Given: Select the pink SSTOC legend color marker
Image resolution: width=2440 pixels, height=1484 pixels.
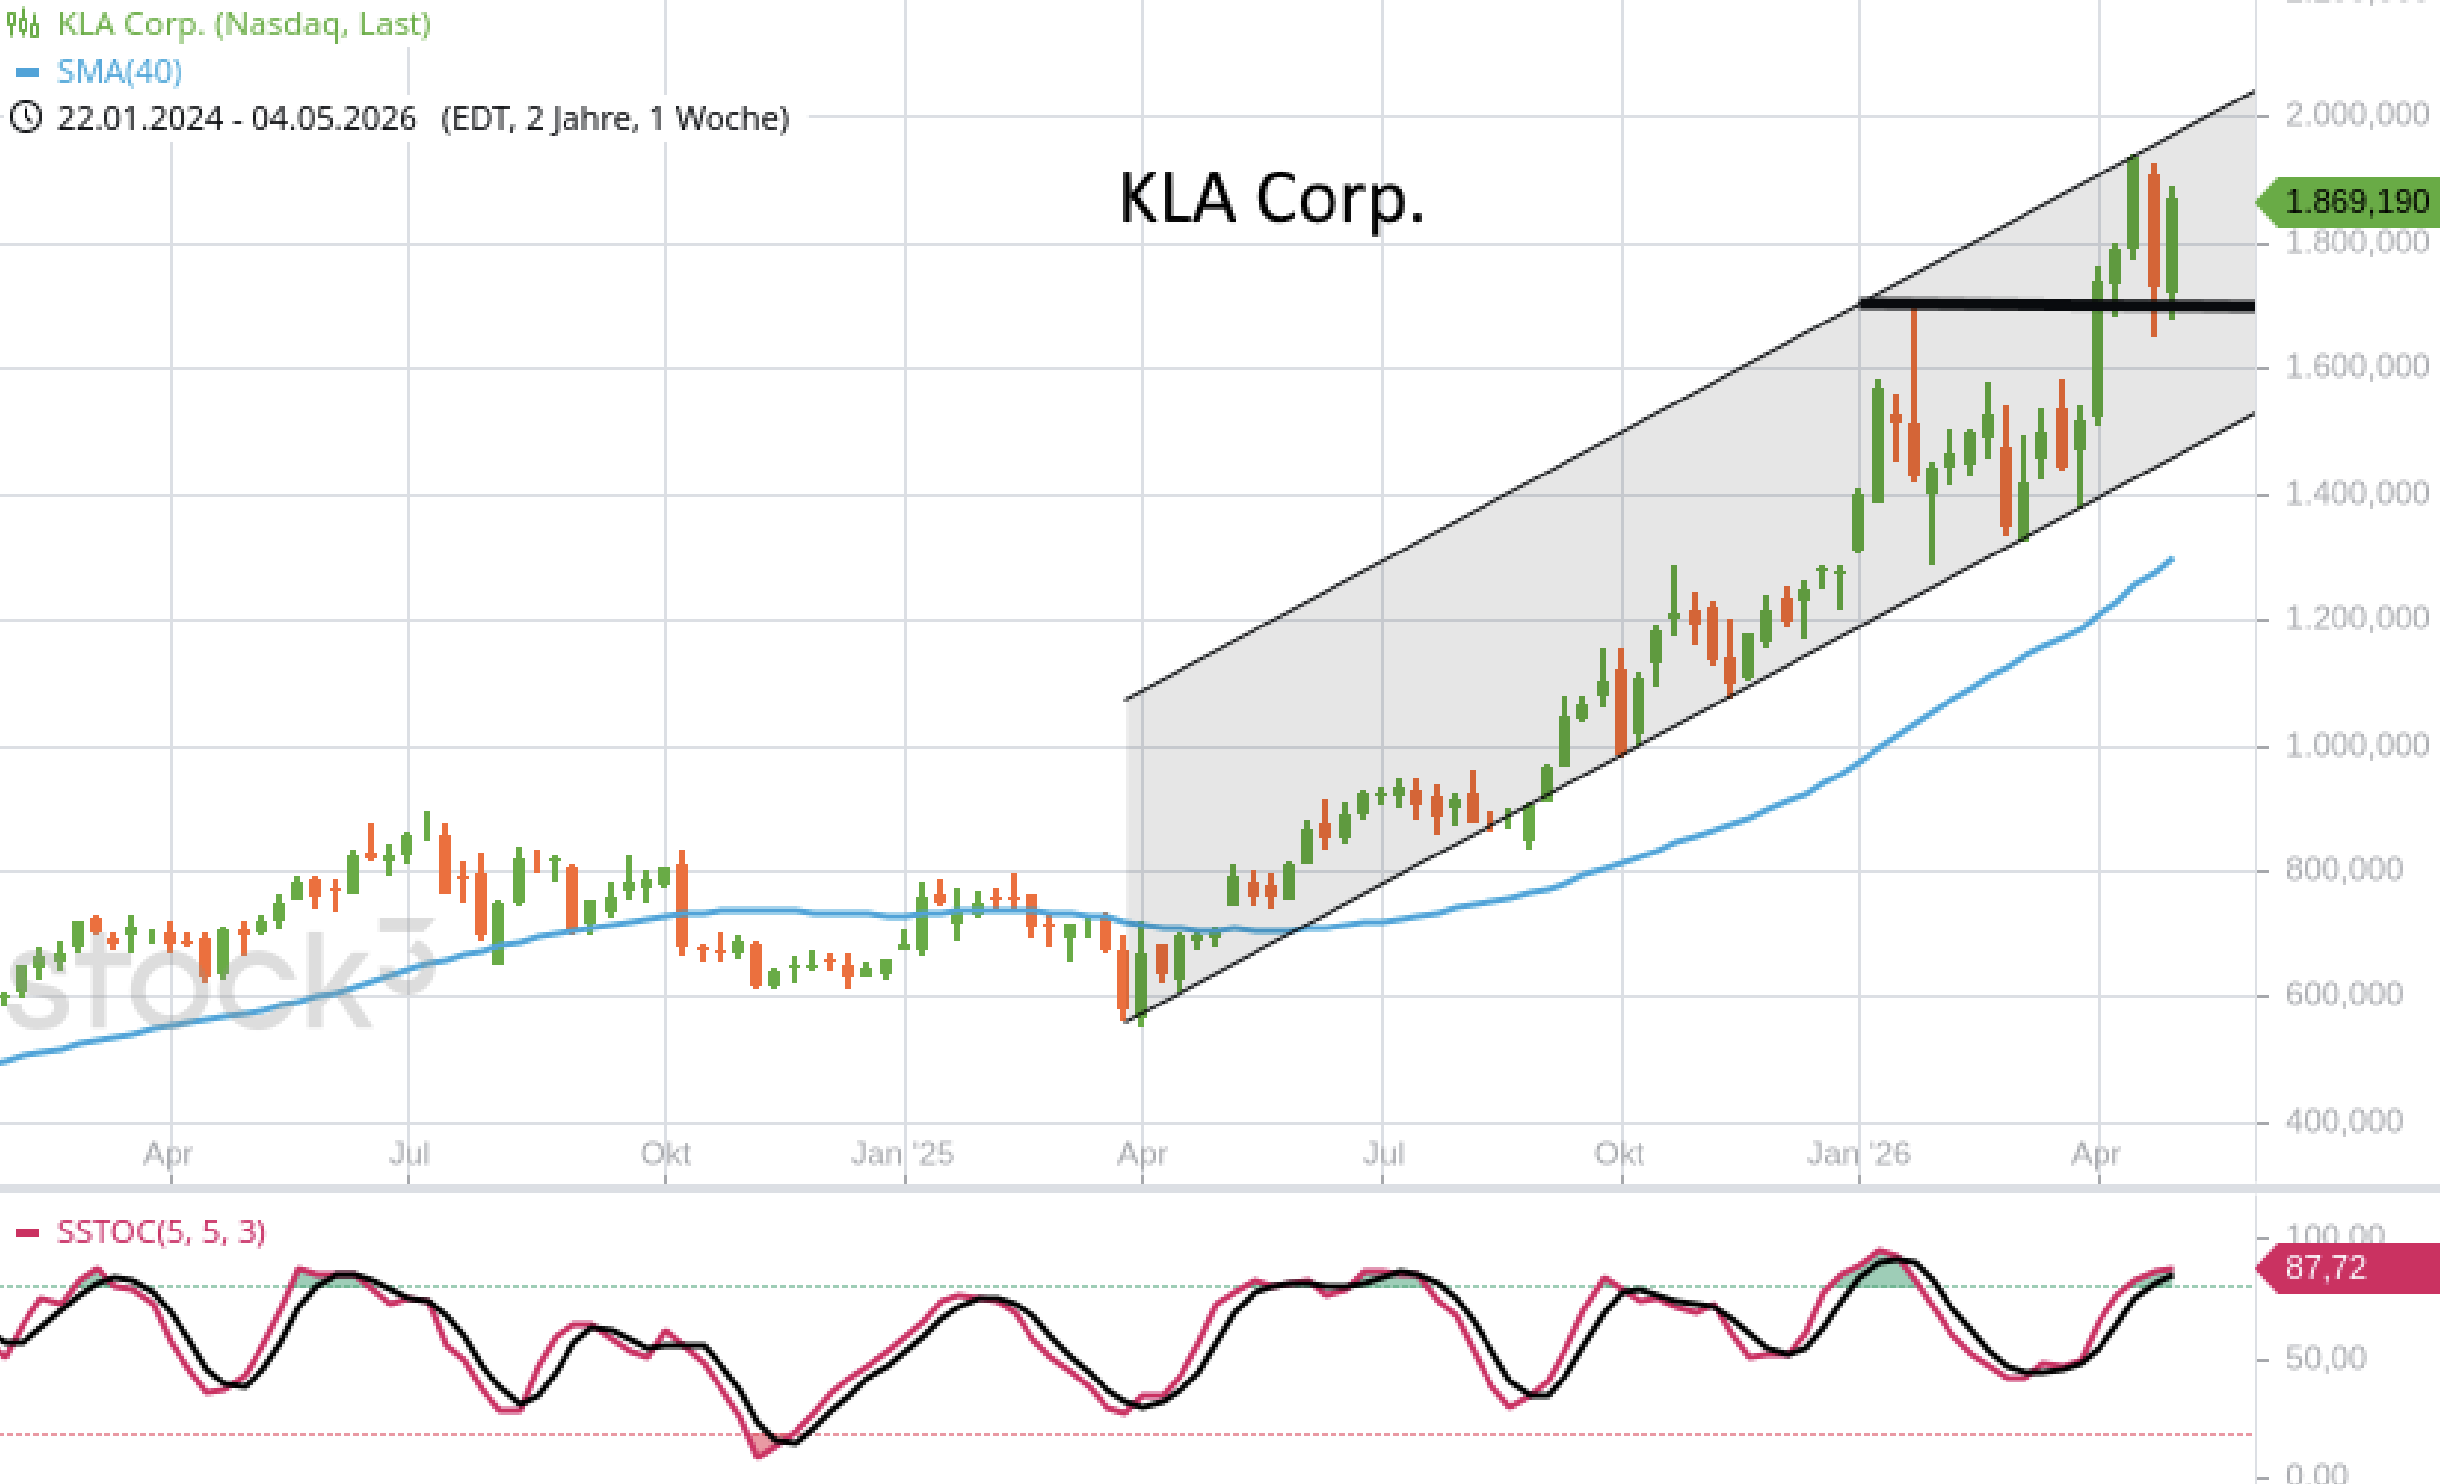Looking at the screenshot, I should (28, 1233).
